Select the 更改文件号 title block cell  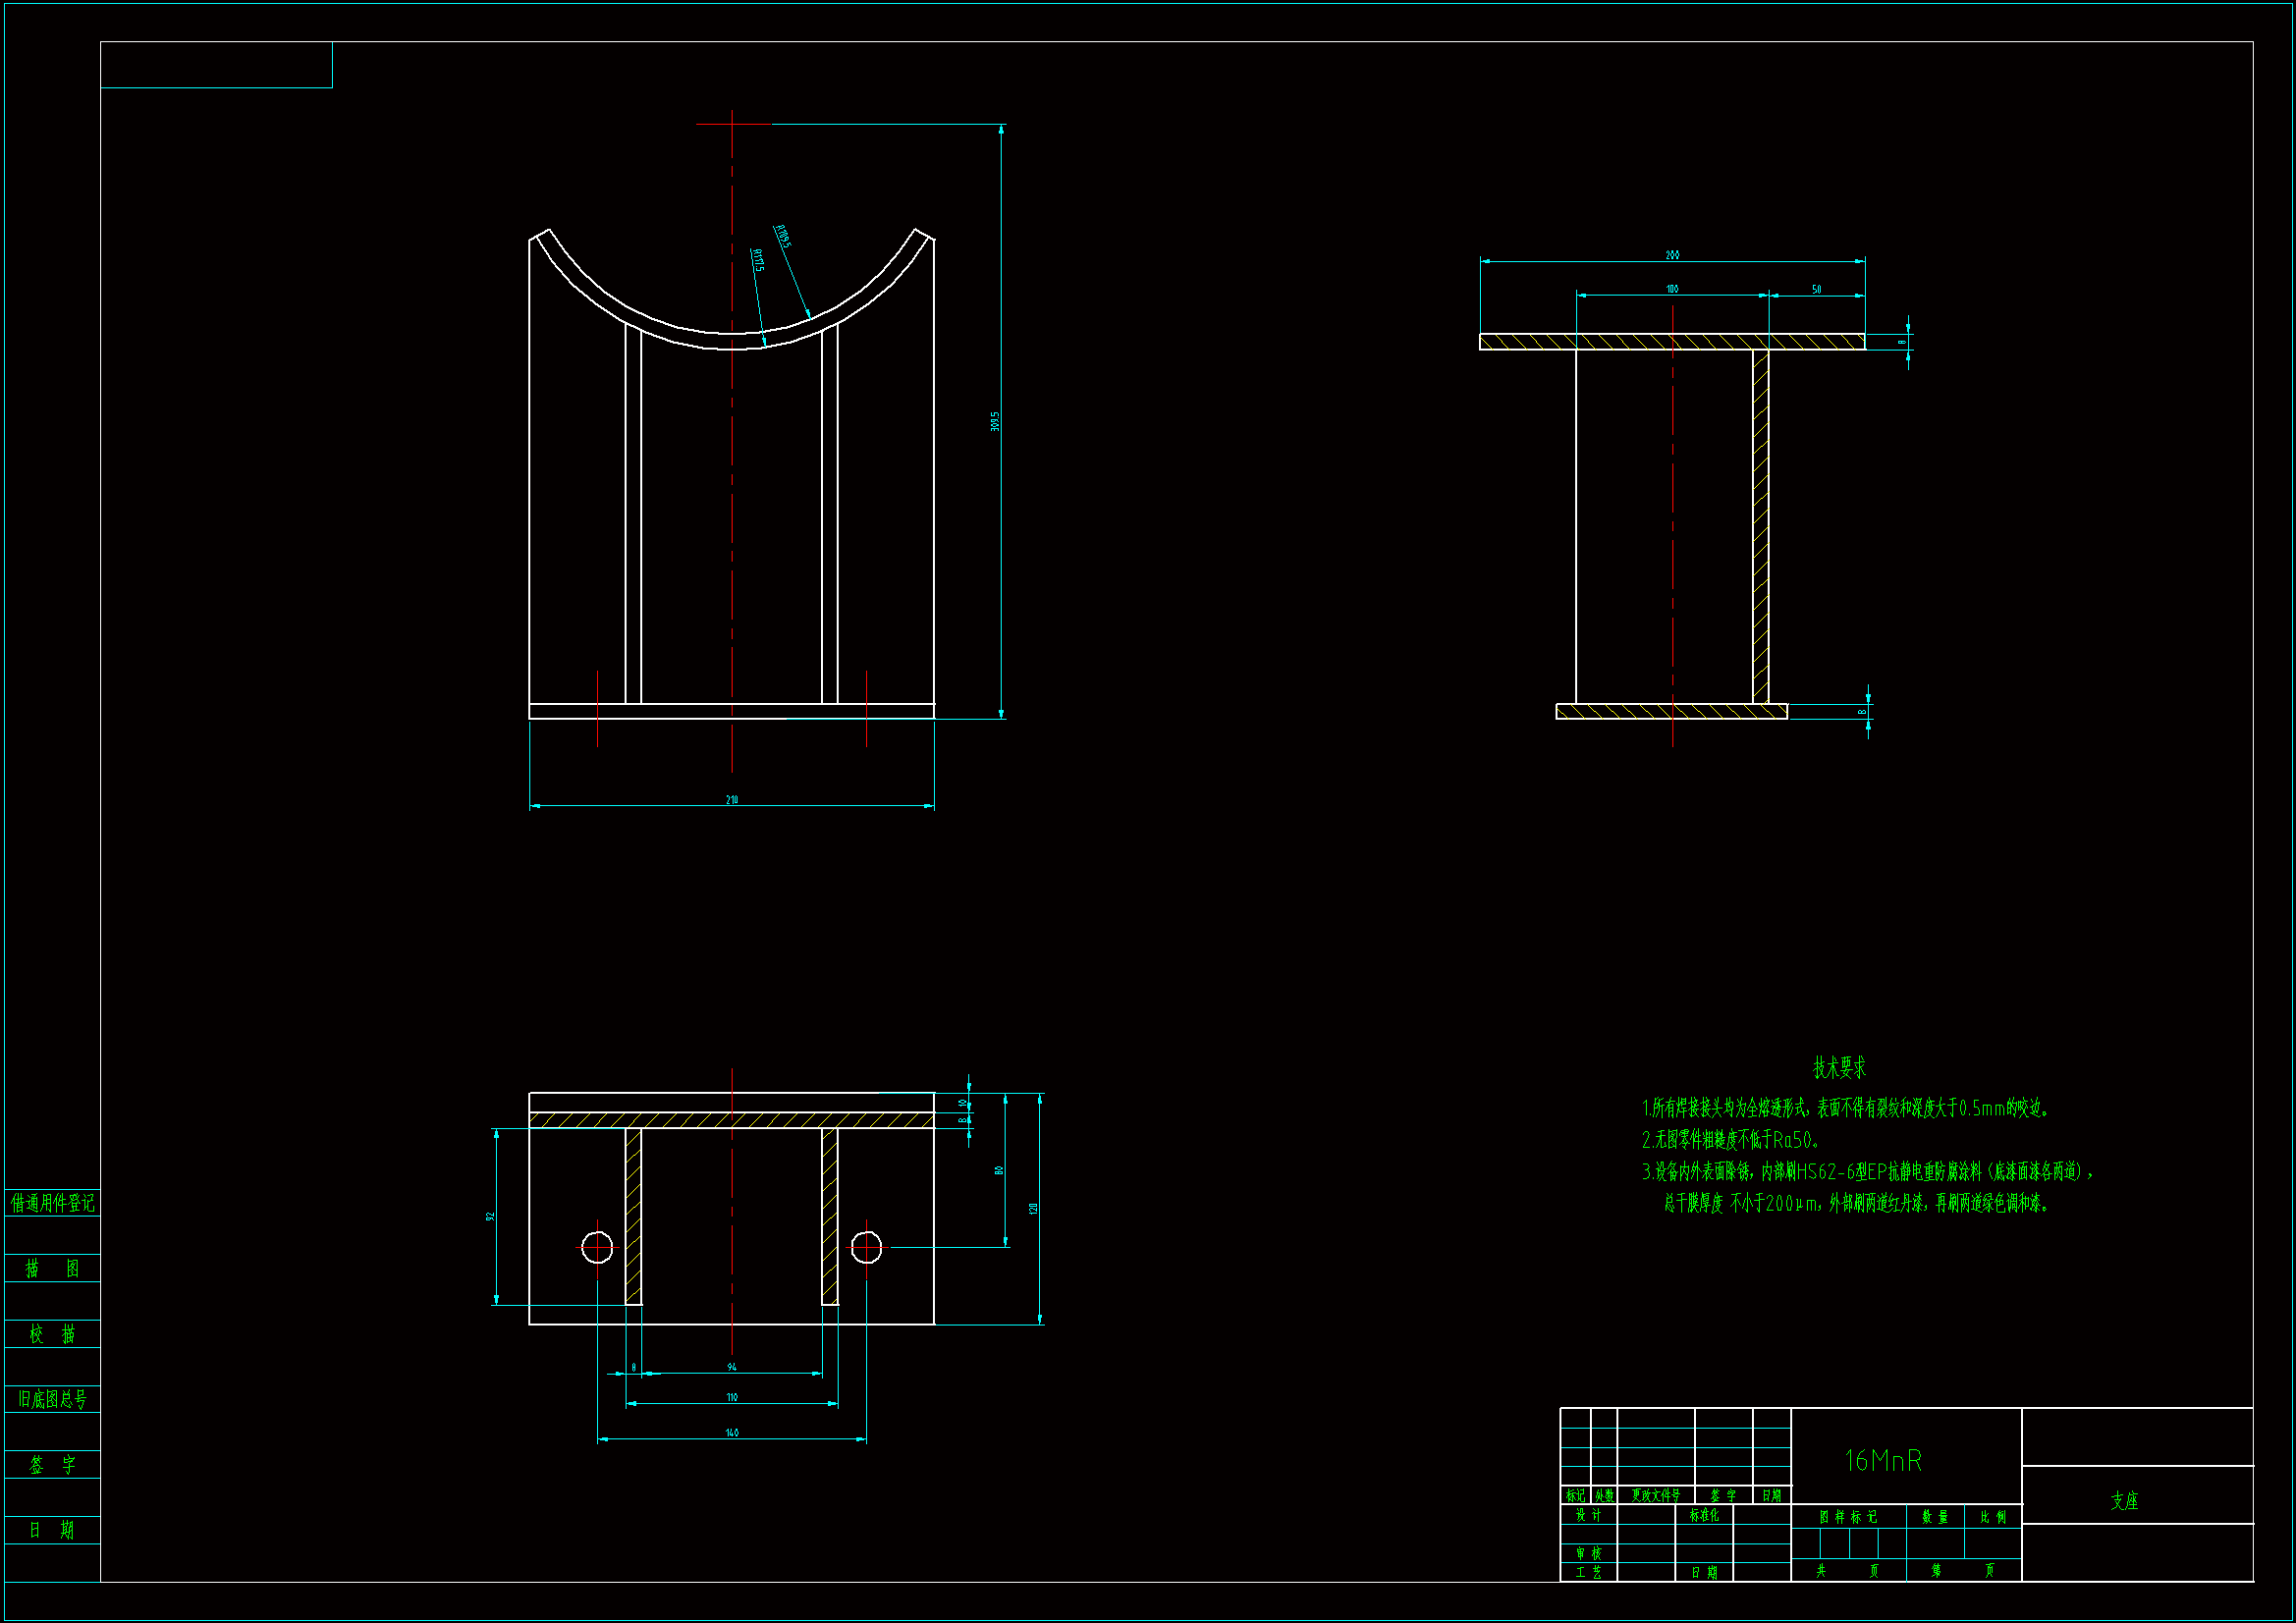point(1655,1495)
